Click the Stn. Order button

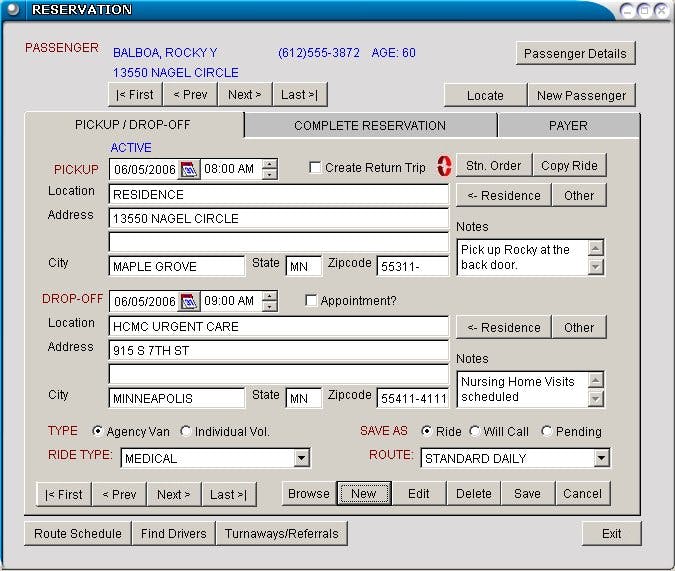click(494, 165)
